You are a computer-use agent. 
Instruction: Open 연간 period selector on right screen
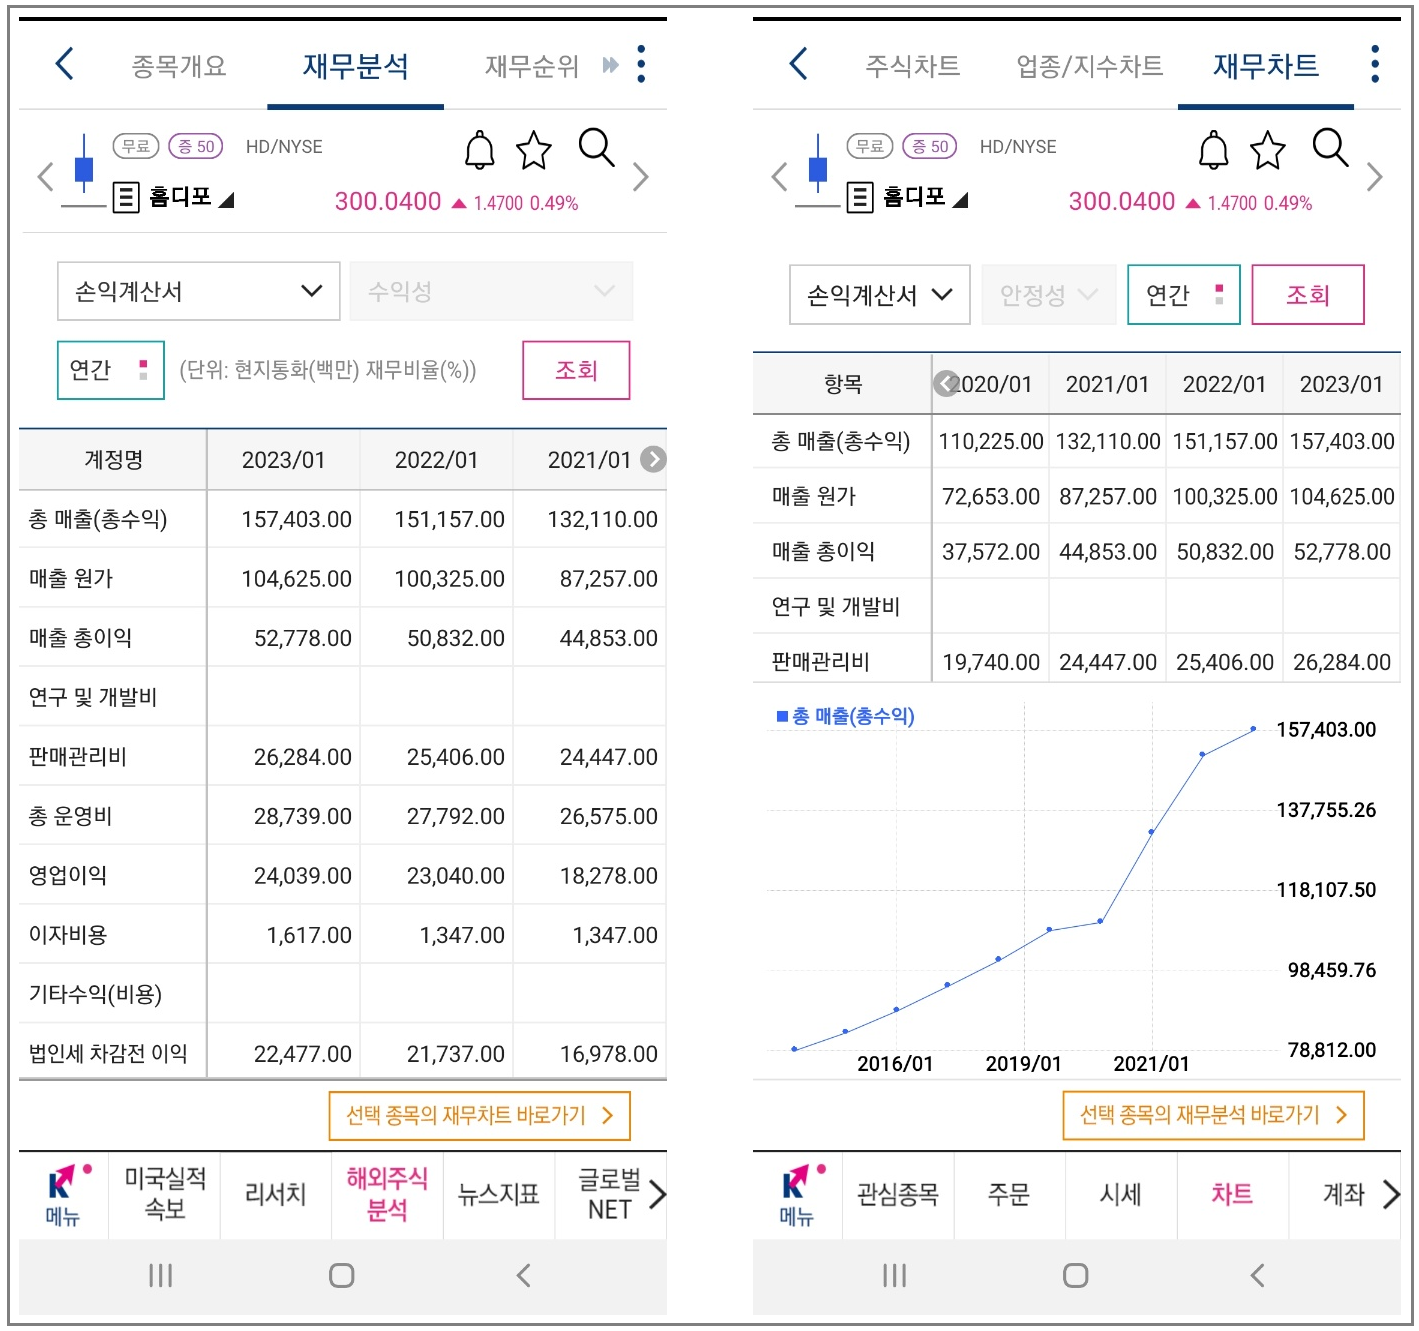1184,295
